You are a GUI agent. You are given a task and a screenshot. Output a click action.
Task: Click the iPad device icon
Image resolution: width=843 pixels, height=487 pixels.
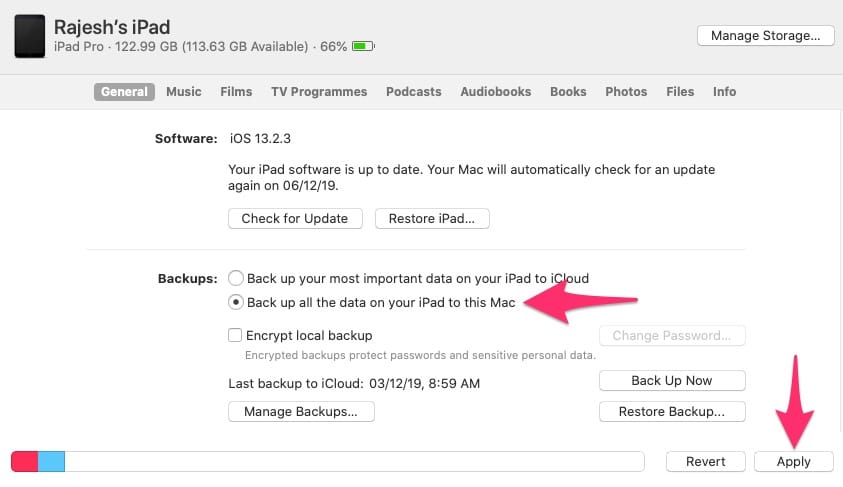[x=29, y=35]
